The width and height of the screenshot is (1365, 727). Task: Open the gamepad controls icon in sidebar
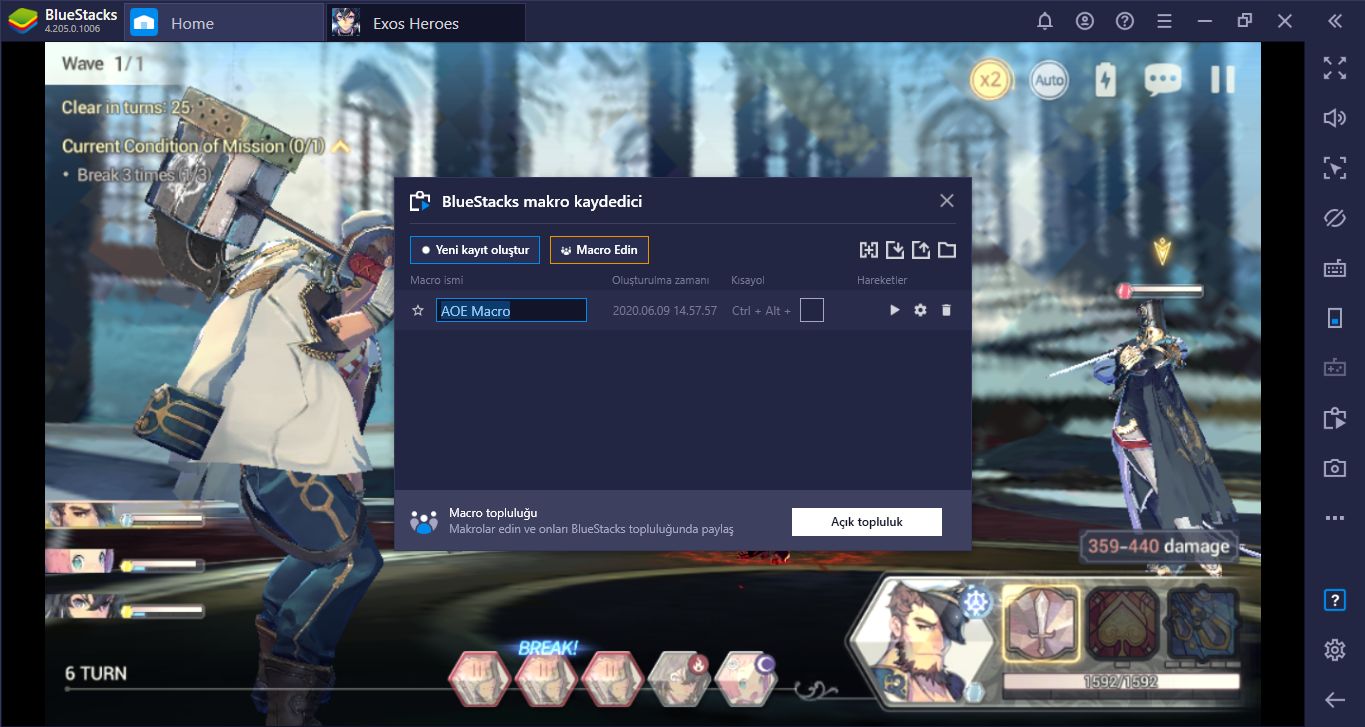pos(1335,368)
